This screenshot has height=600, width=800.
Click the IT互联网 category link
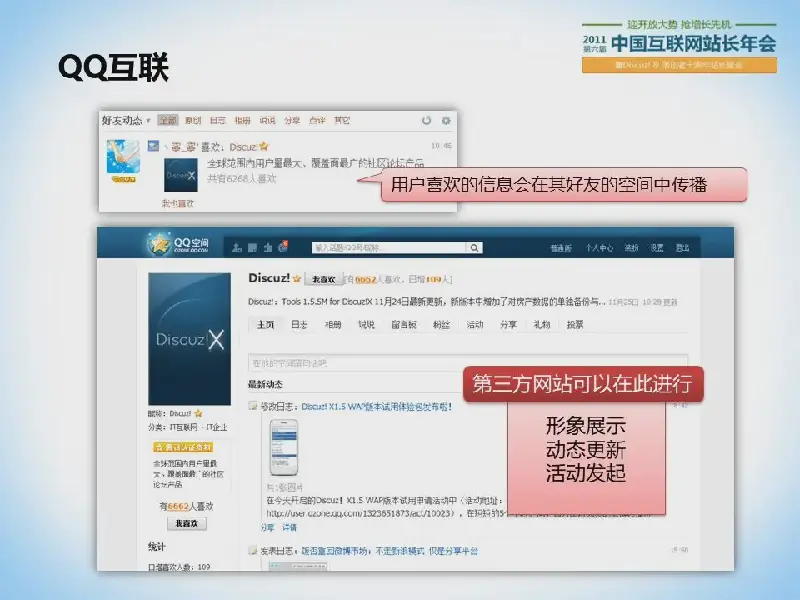pyautogui.click(x=183, y=427)
